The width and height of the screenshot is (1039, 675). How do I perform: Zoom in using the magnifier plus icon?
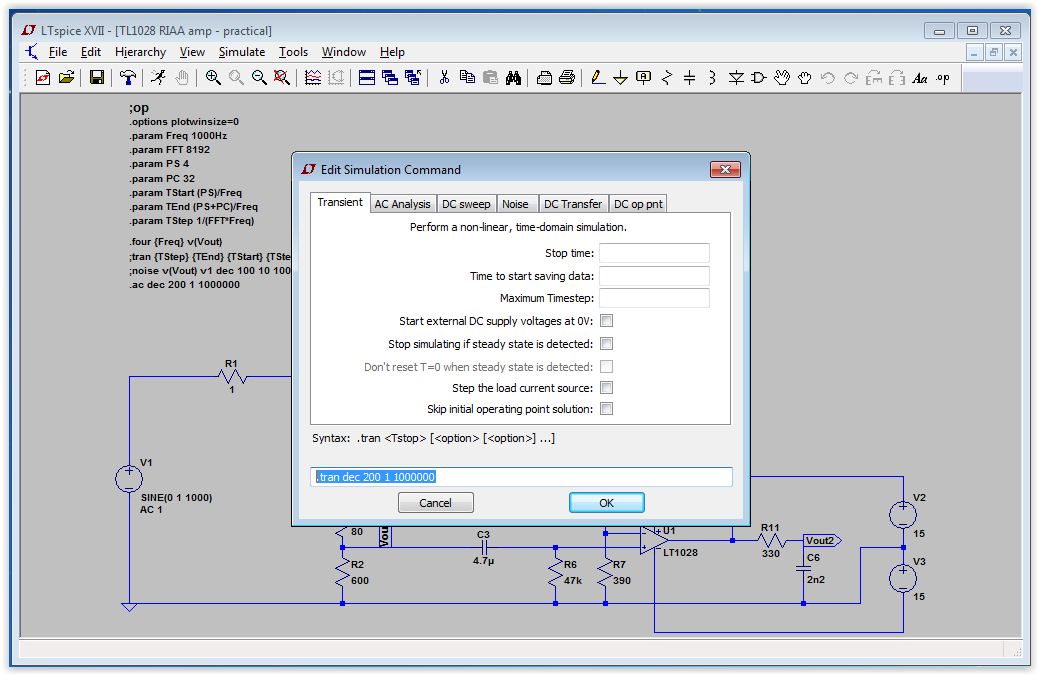point(213,78)
